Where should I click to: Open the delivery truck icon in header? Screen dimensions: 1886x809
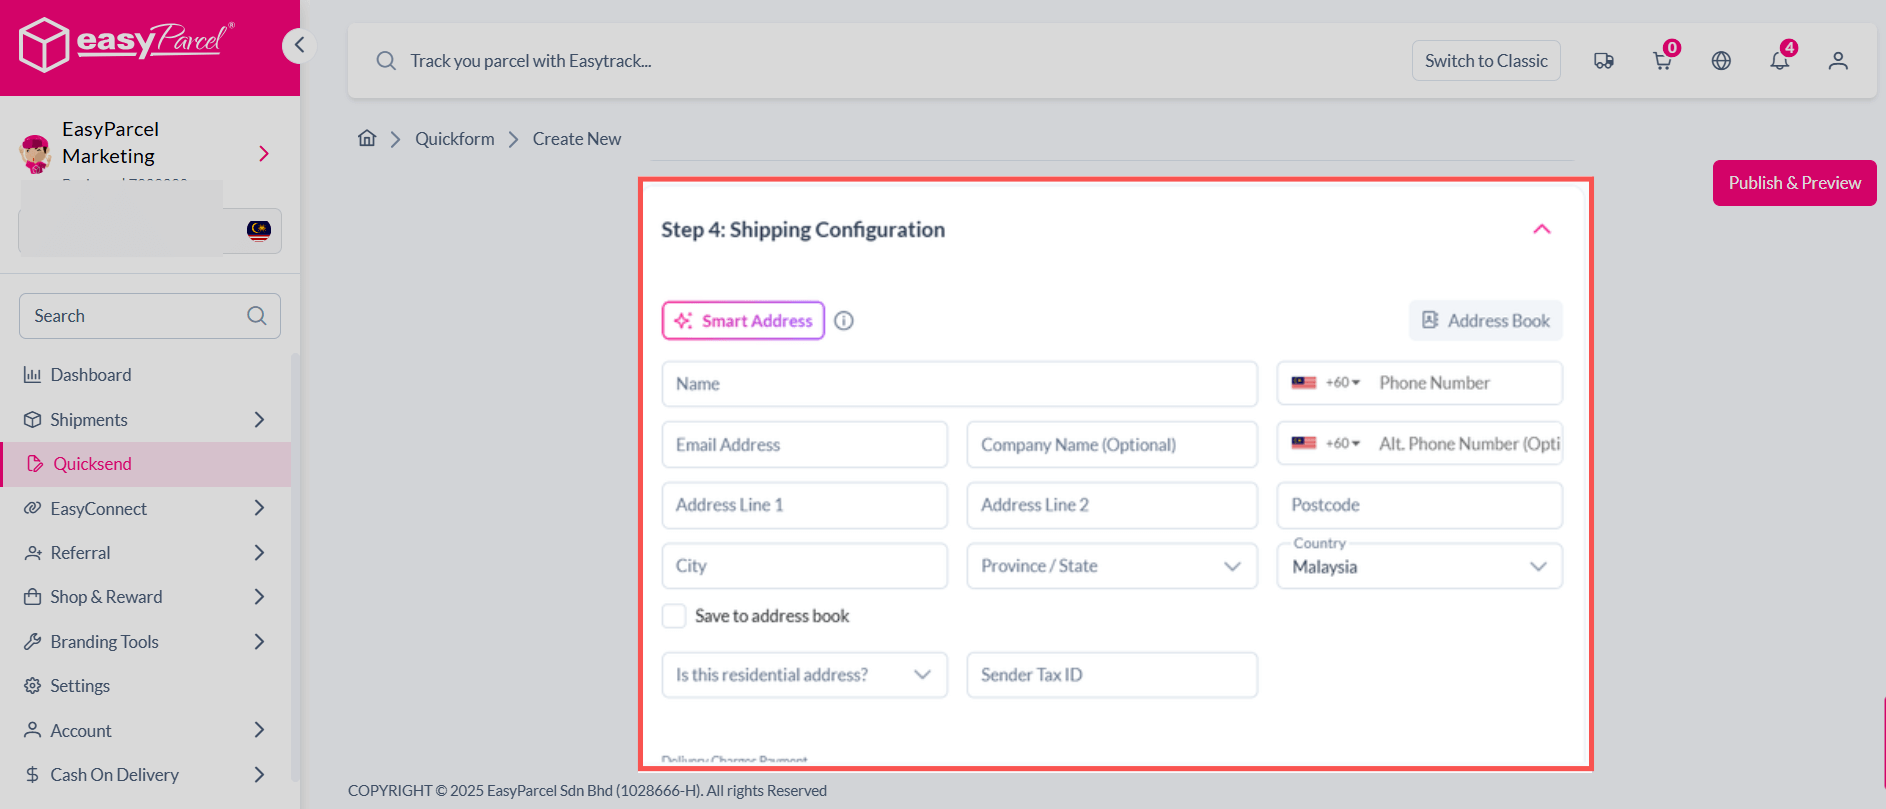[1604, 61]
